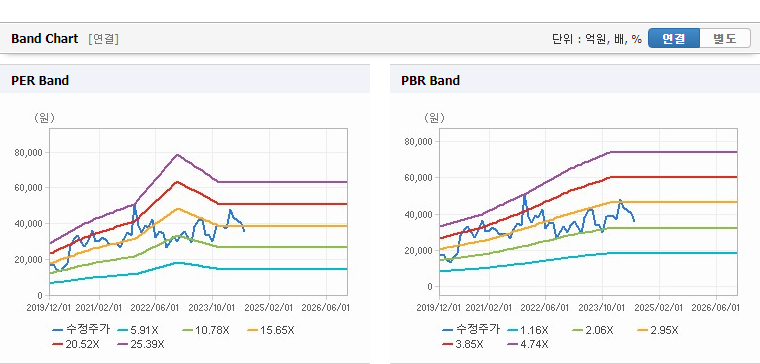Toggle 25.39X series in PER legend
Screen dimensions: 760x364
click(x=141, y=344)
